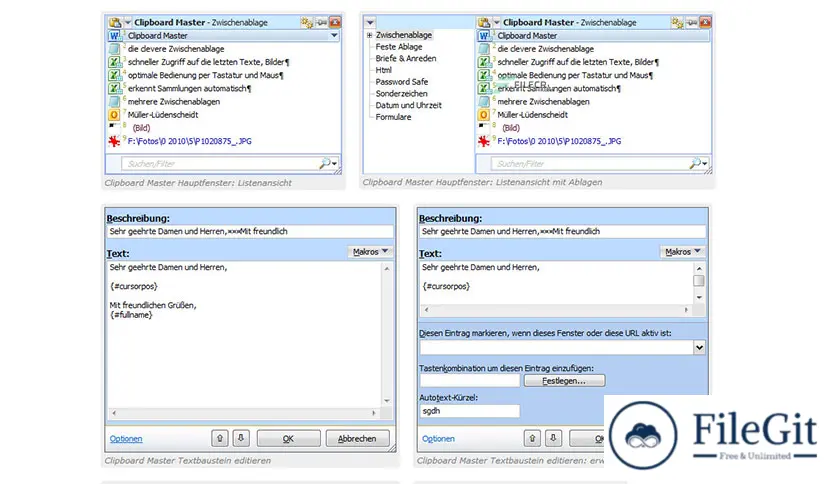836x484 pixels.
Task: Select 'Formulare' in the Ablagen tree
Action: [x=393, y=117]
